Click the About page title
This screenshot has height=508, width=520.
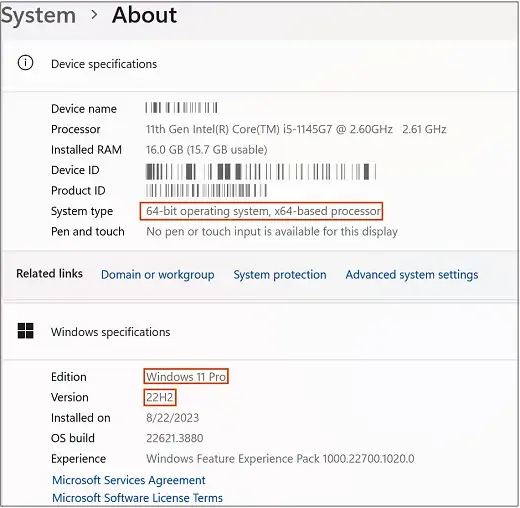(x=145, y=15)
